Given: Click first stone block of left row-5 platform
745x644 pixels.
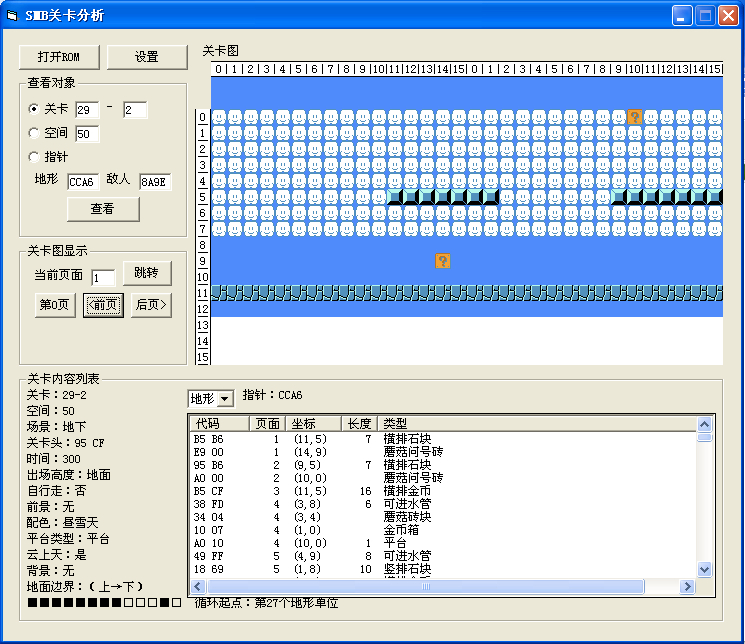Looking at the screenshot, I should coord(395,197).
